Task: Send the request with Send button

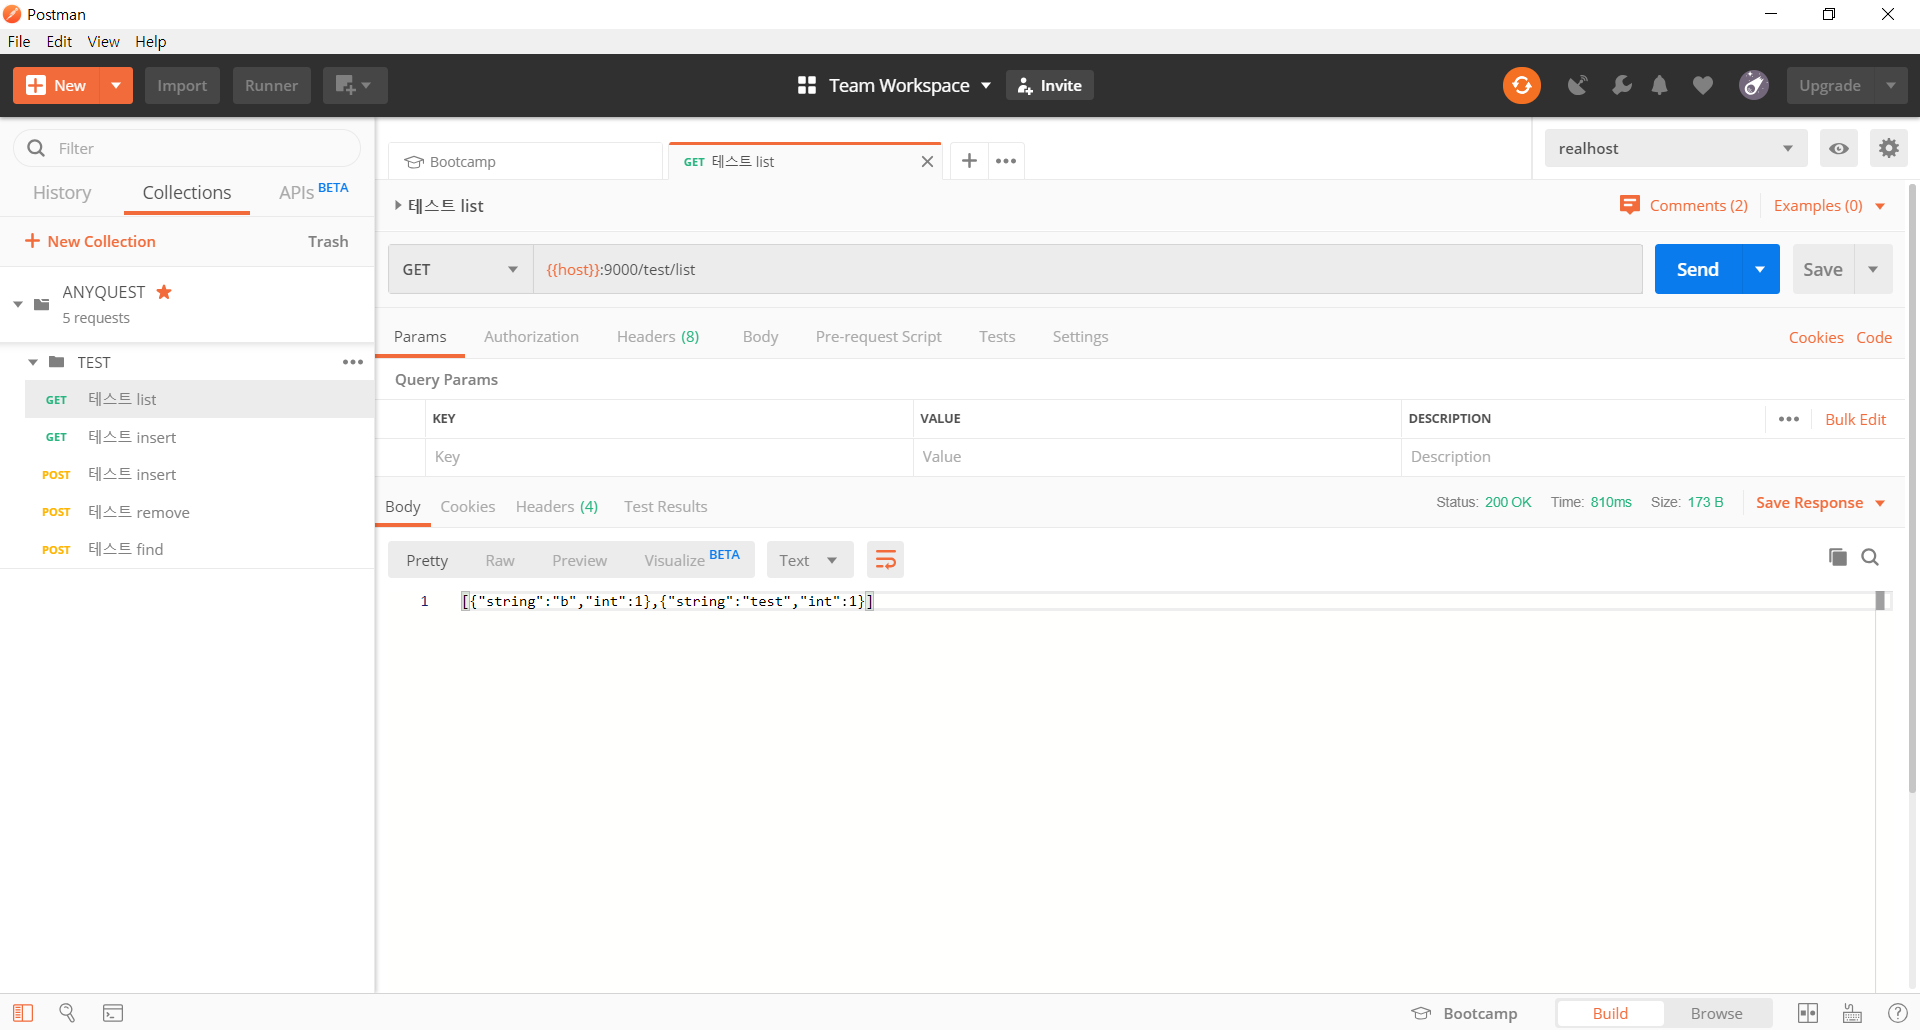Action: coord(1698,269)
